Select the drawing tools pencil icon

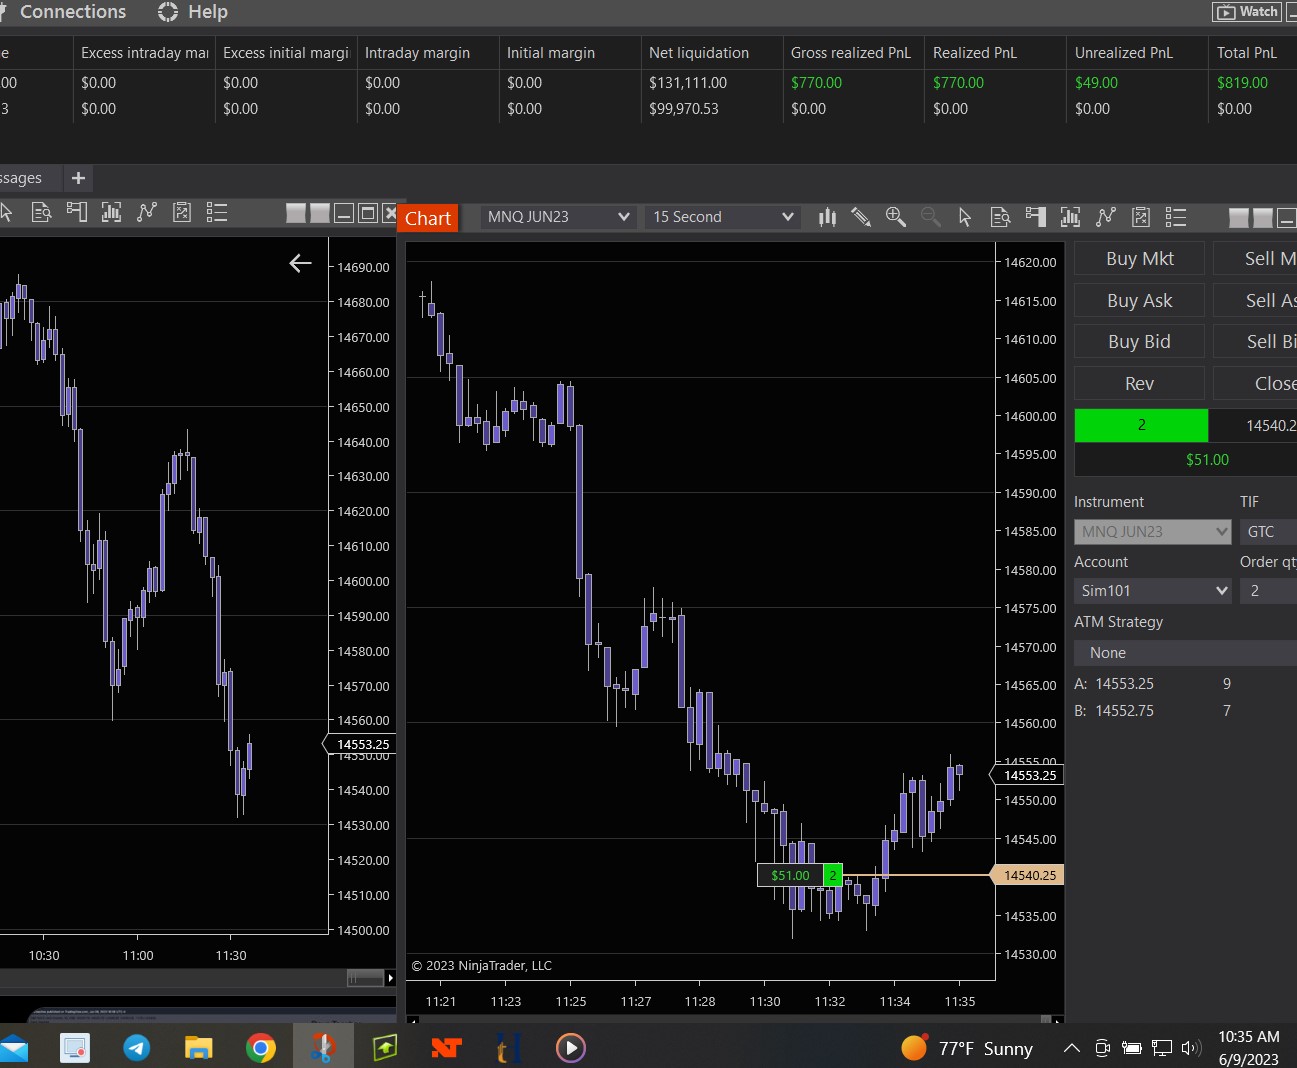coord(860,217)
